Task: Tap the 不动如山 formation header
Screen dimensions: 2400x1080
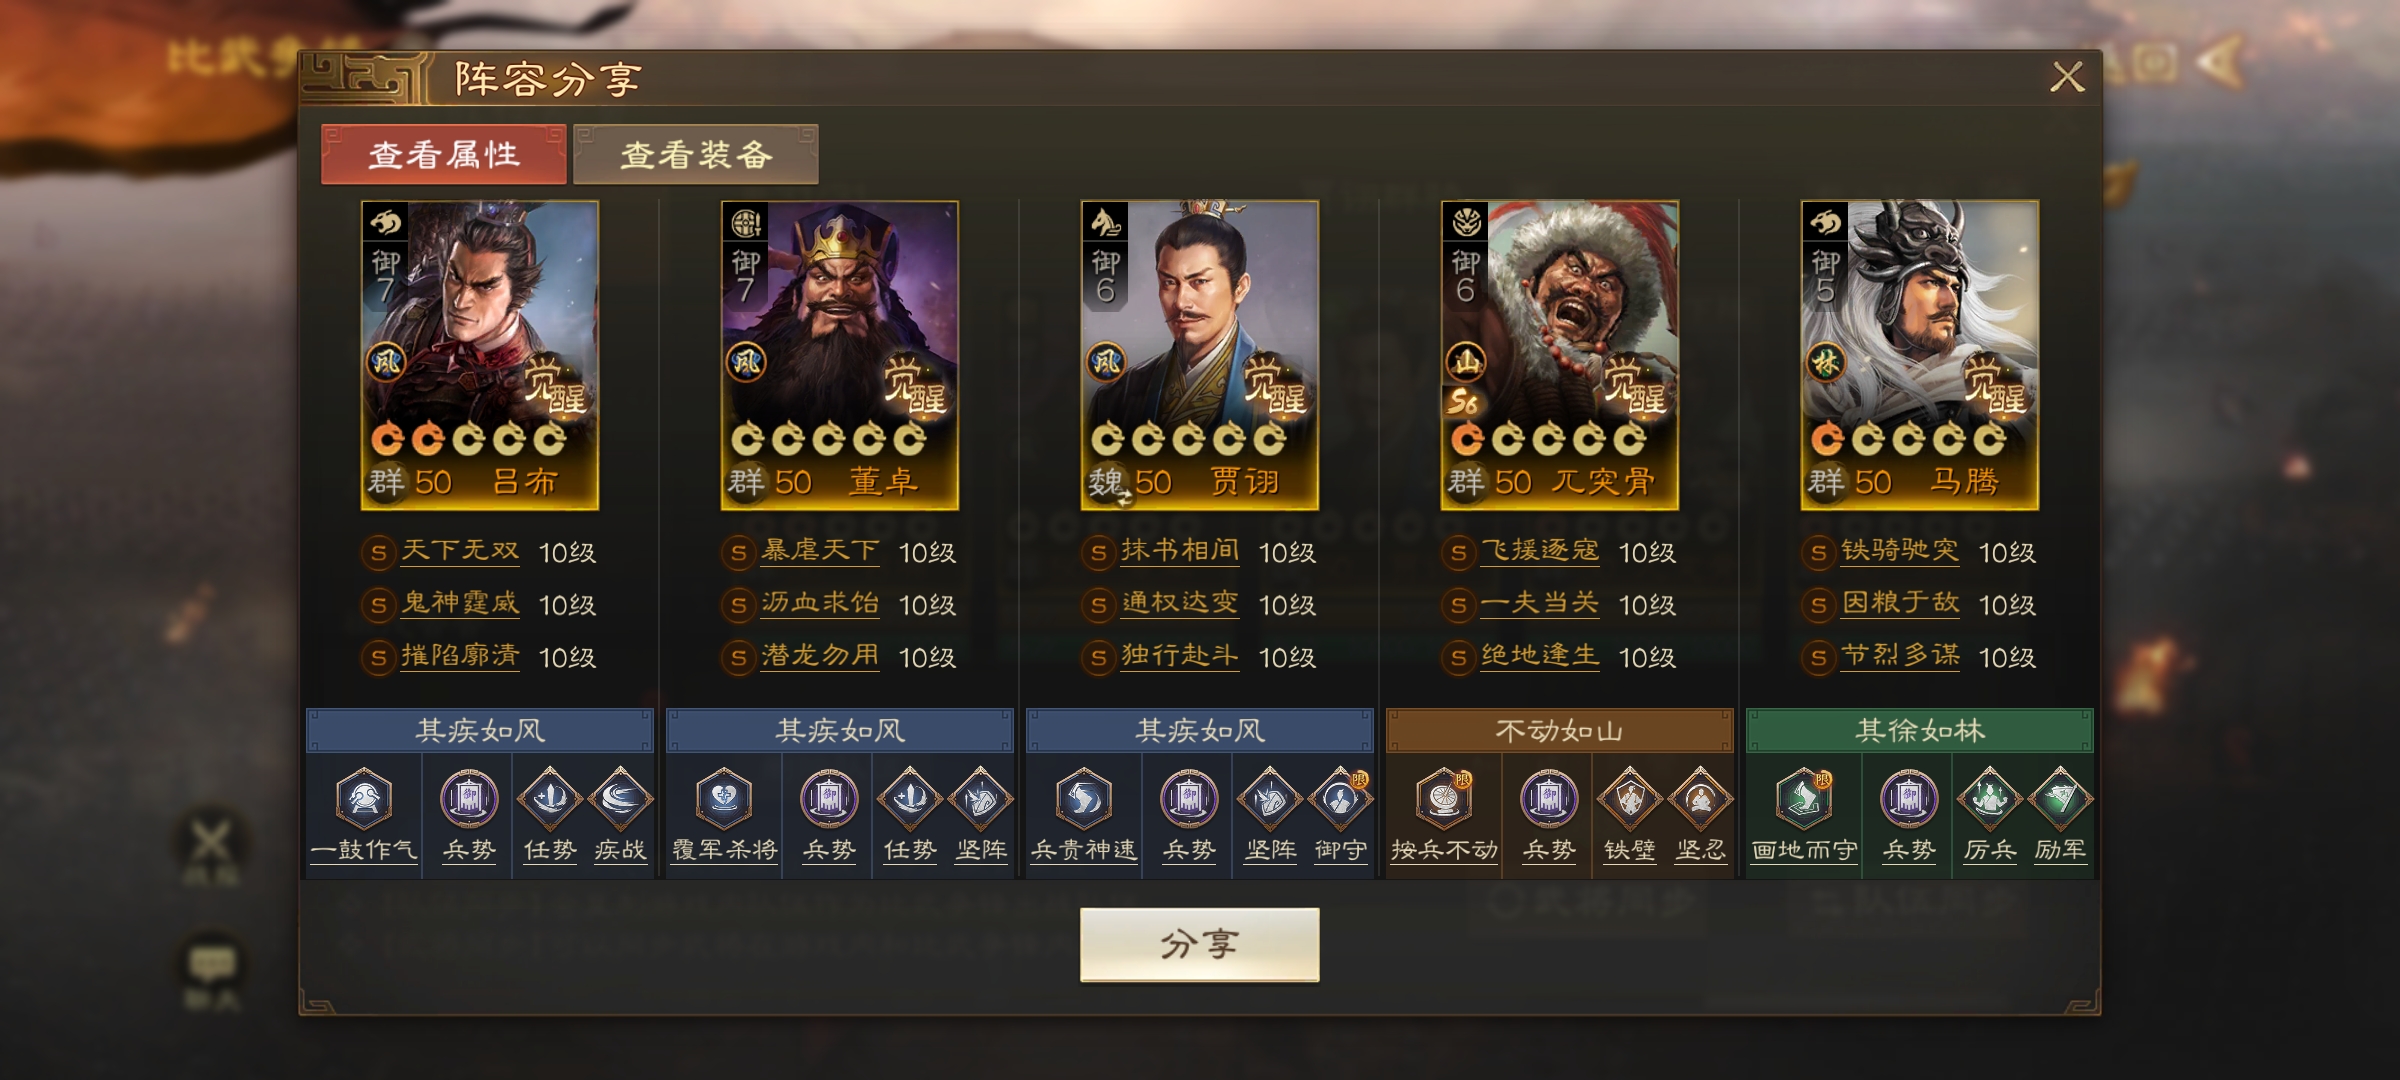Action: click(1560, 731)
